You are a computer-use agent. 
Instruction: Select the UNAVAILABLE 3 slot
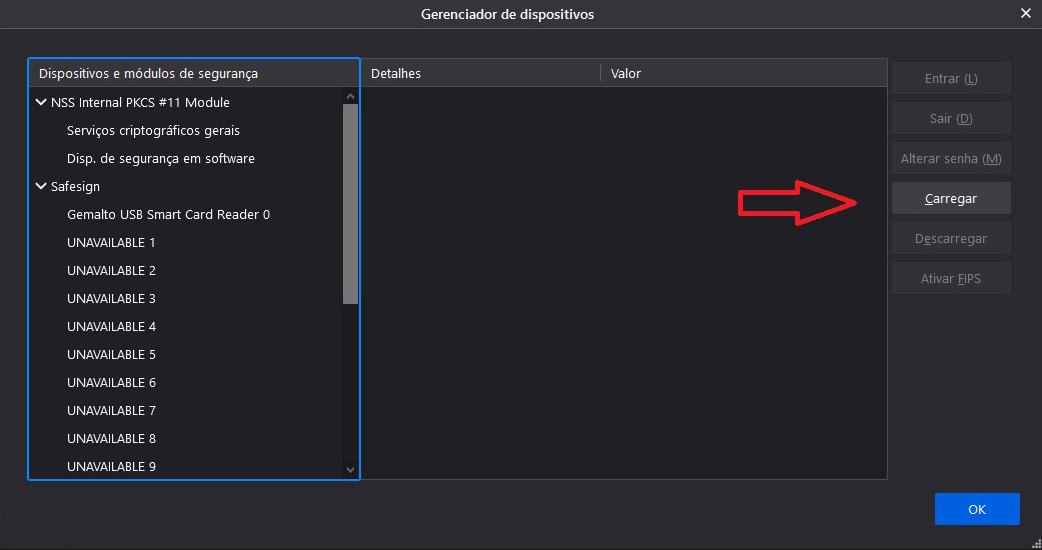pyautogui.click(x=111, y=298)
